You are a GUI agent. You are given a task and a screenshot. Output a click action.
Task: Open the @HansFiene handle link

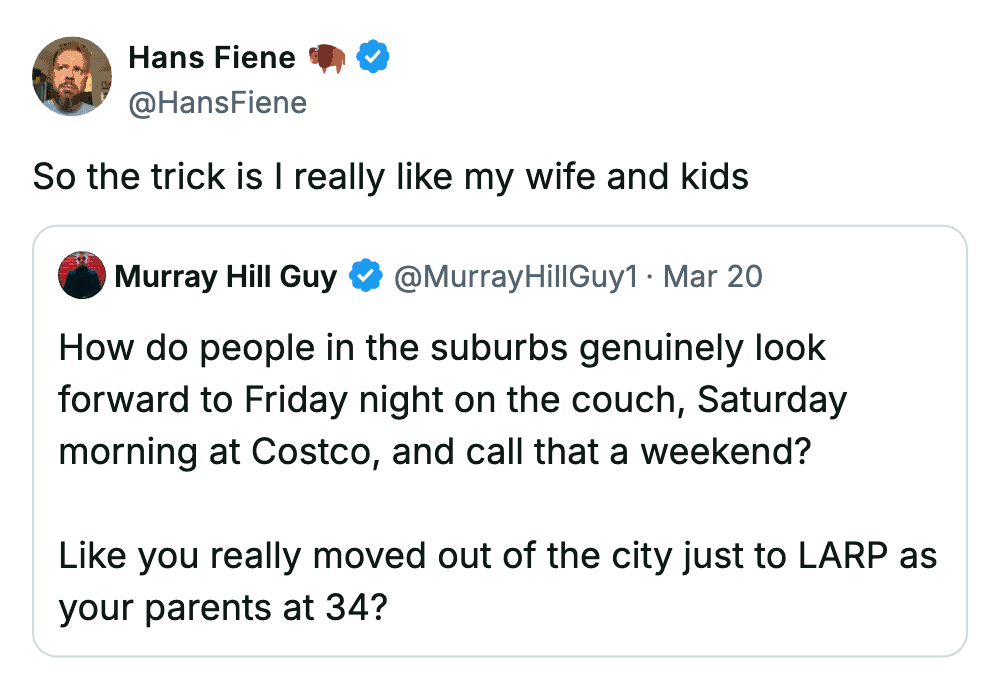218,102
